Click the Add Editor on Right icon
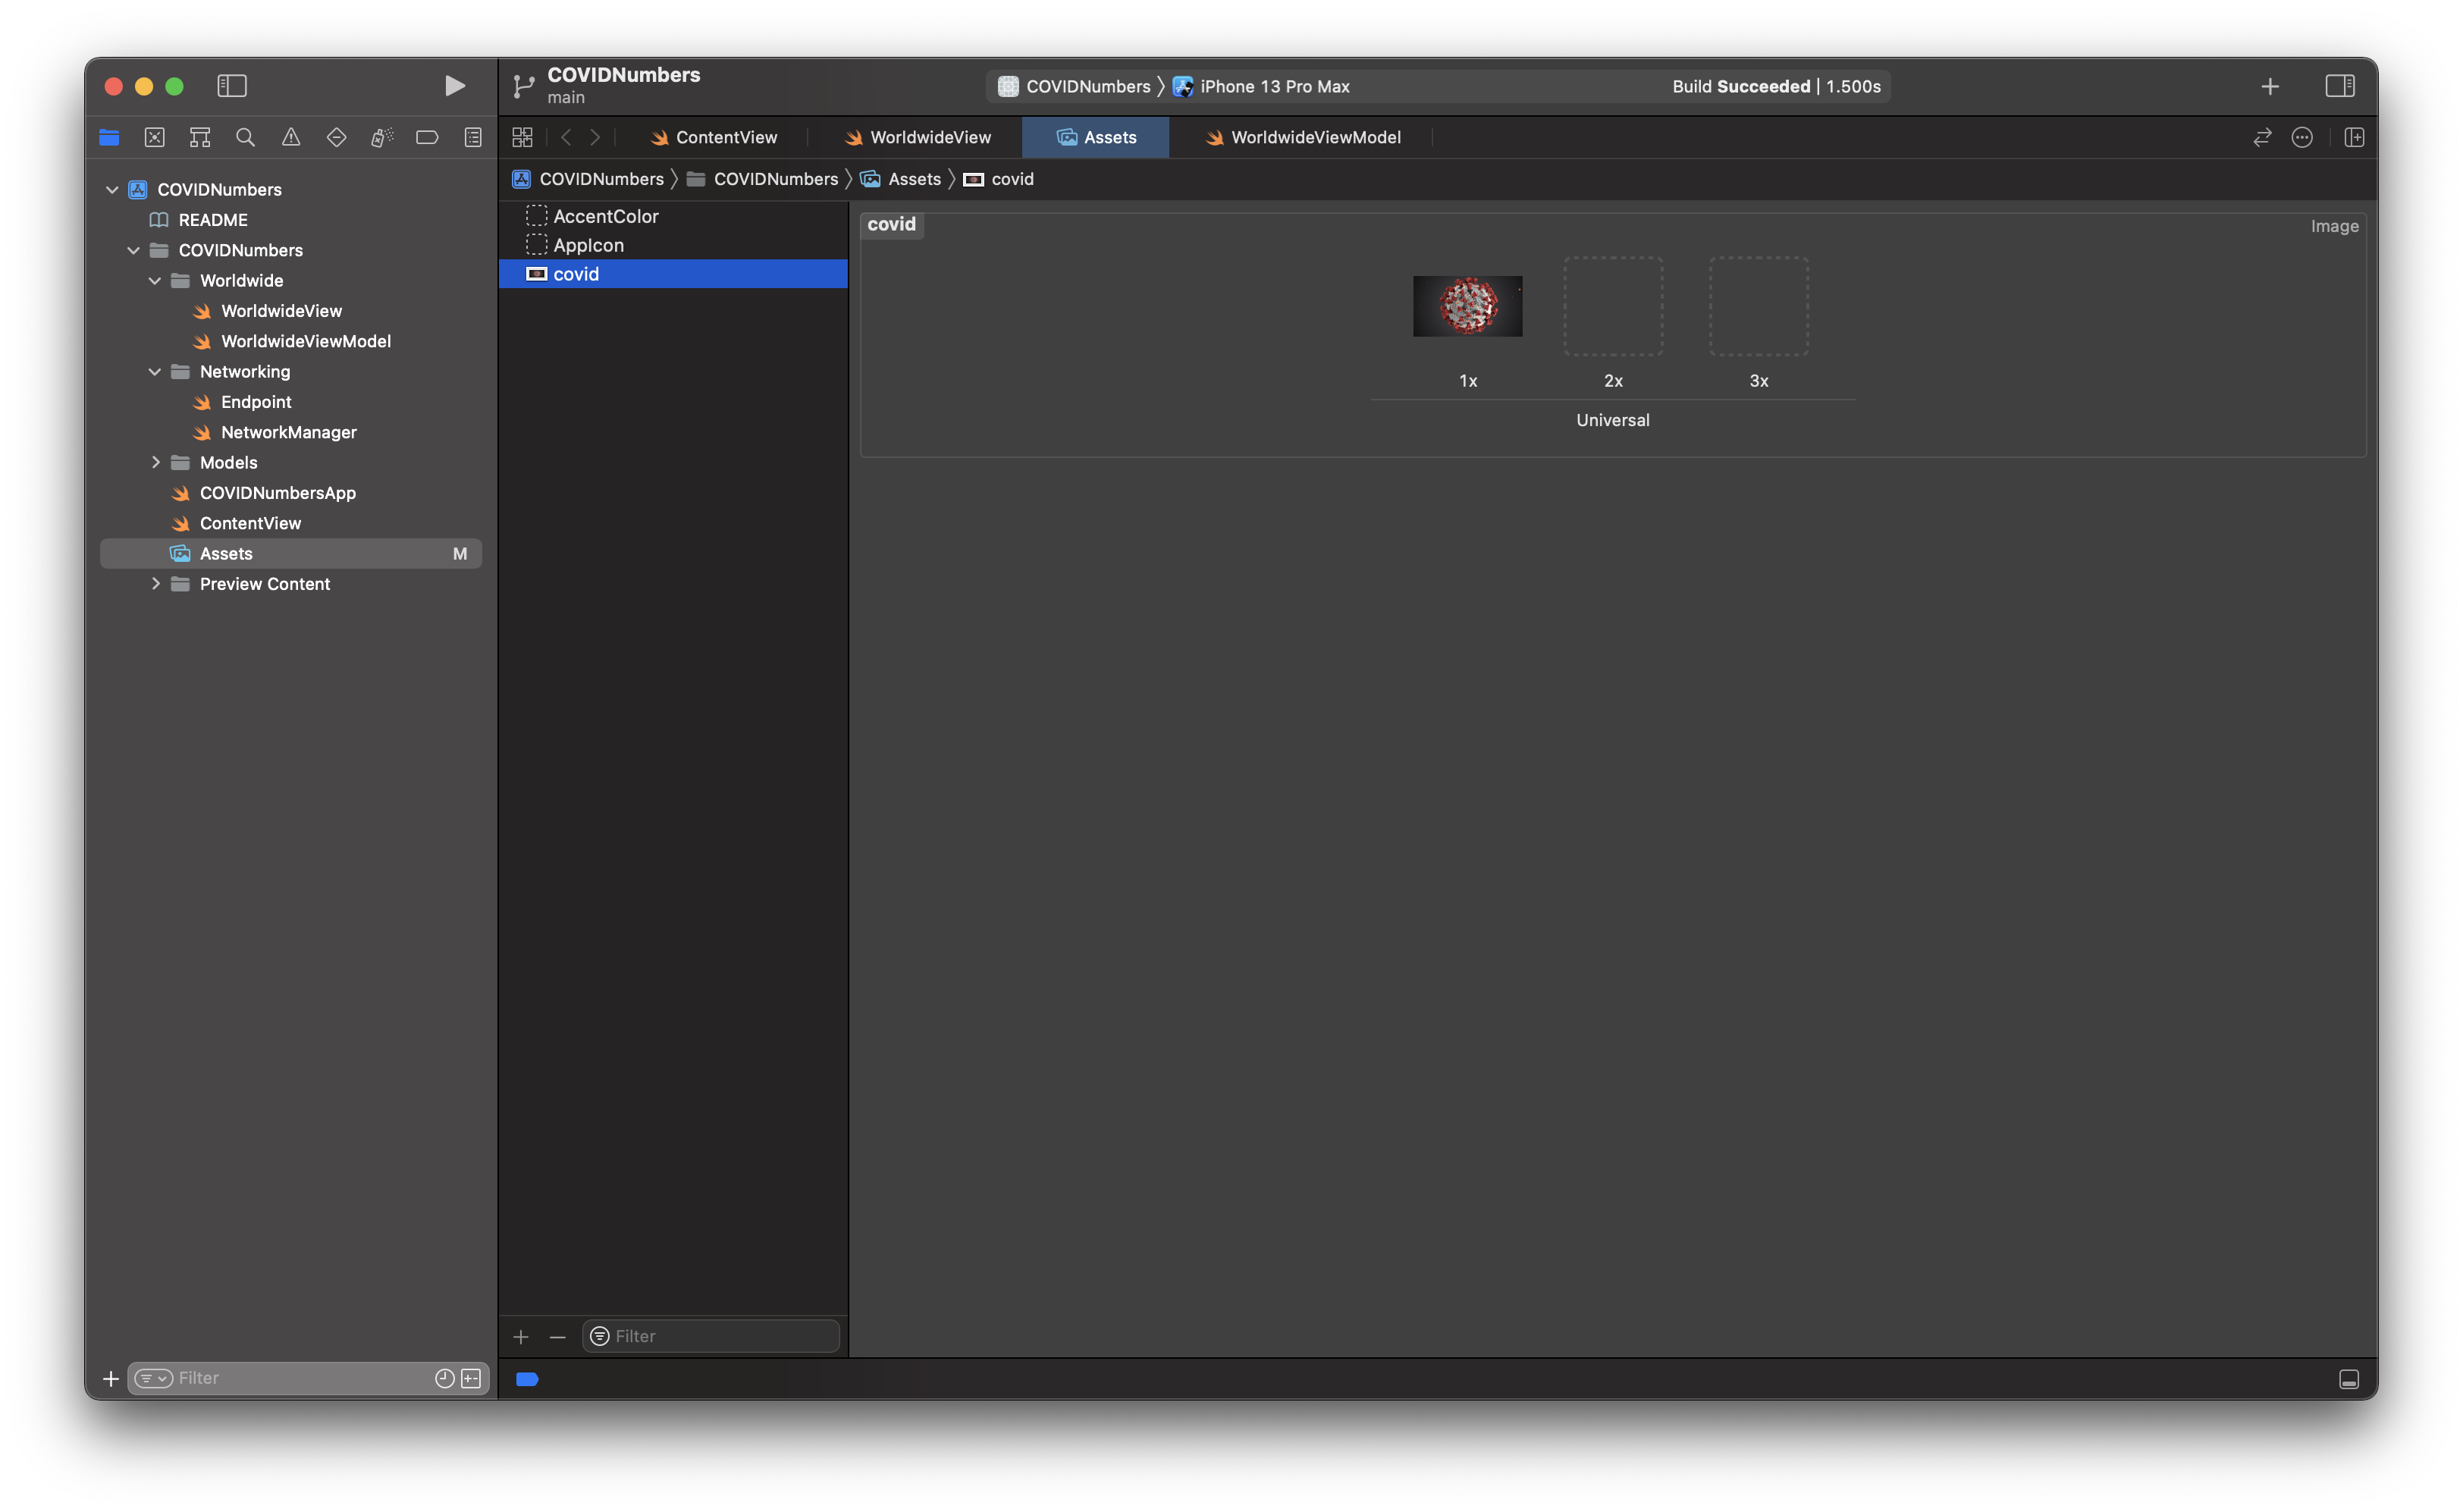 click(2354, 137)
